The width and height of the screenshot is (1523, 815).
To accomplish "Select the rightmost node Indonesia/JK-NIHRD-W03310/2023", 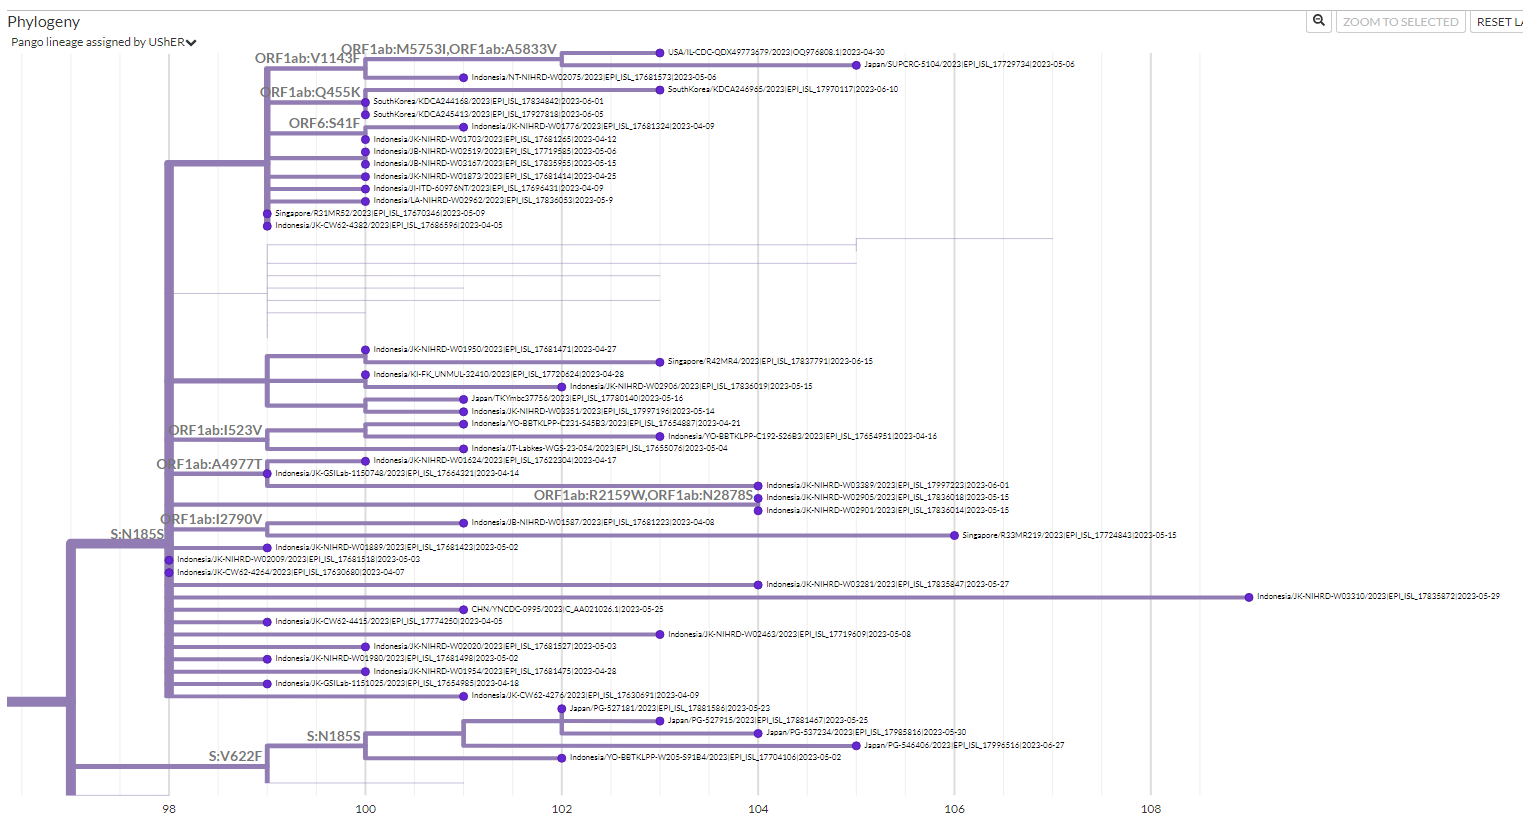I will [1247, 596].
